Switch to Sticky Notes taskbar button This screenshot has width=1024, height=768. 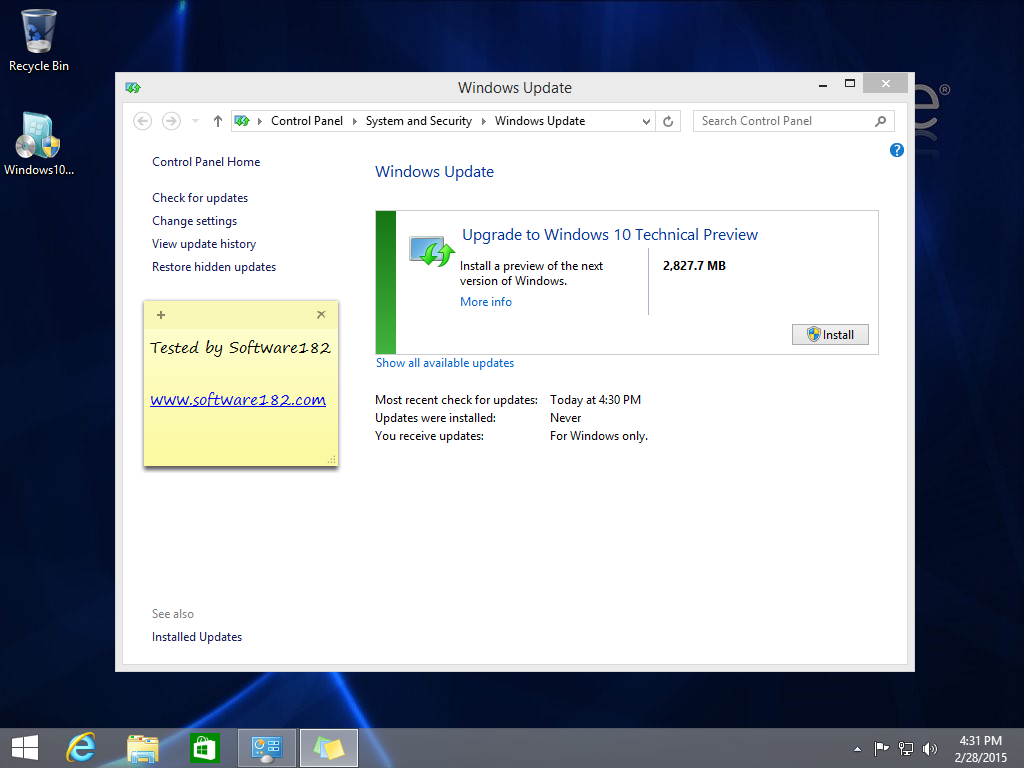pos(328,748)
